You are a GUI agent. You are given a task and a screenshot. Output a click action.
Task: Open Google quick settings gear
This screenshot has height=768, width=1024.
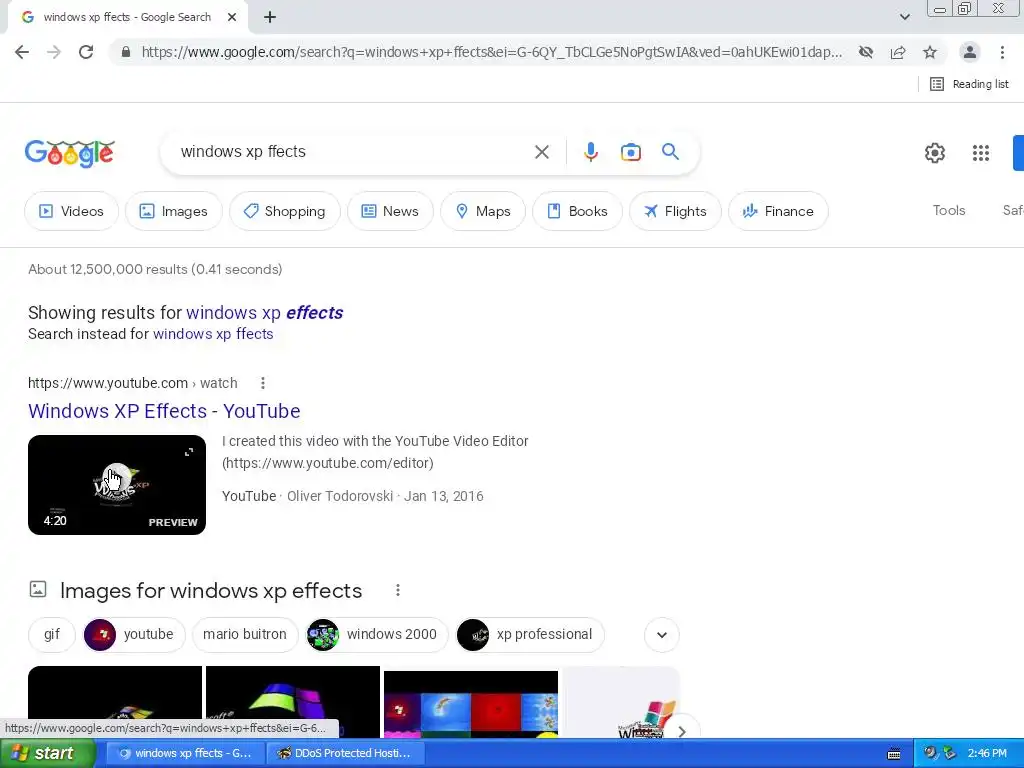[935, 153]
